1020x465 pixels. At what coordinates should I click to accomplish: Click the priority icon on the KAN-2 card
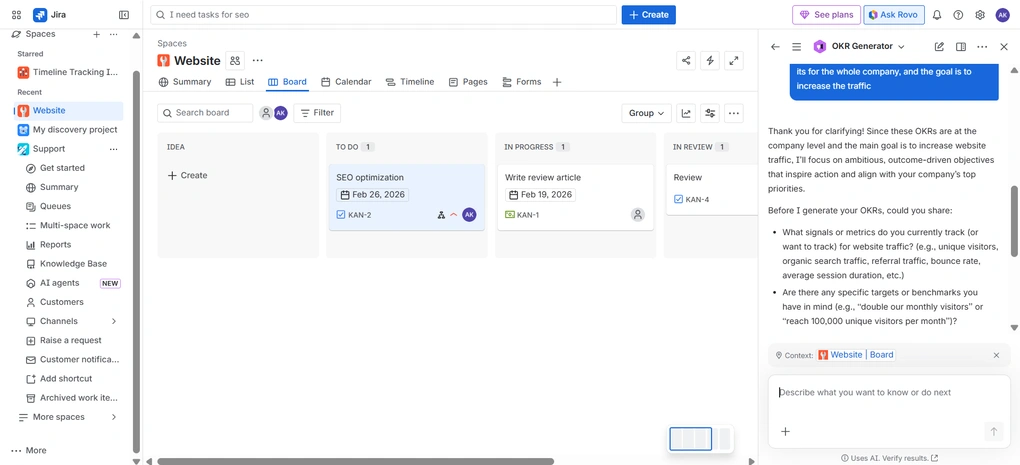tap(454, 215)
